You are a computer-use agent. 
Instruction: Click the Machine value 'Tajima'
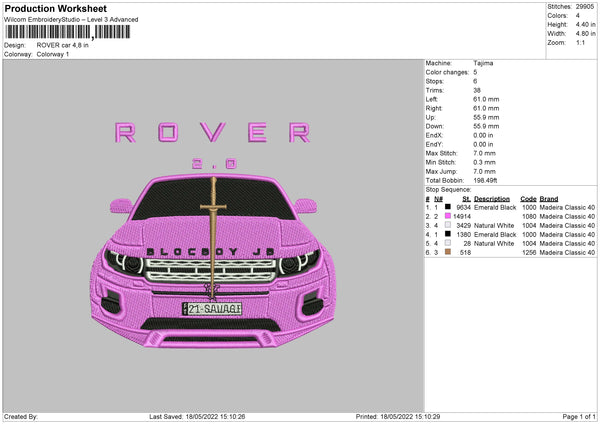[483, 63]
